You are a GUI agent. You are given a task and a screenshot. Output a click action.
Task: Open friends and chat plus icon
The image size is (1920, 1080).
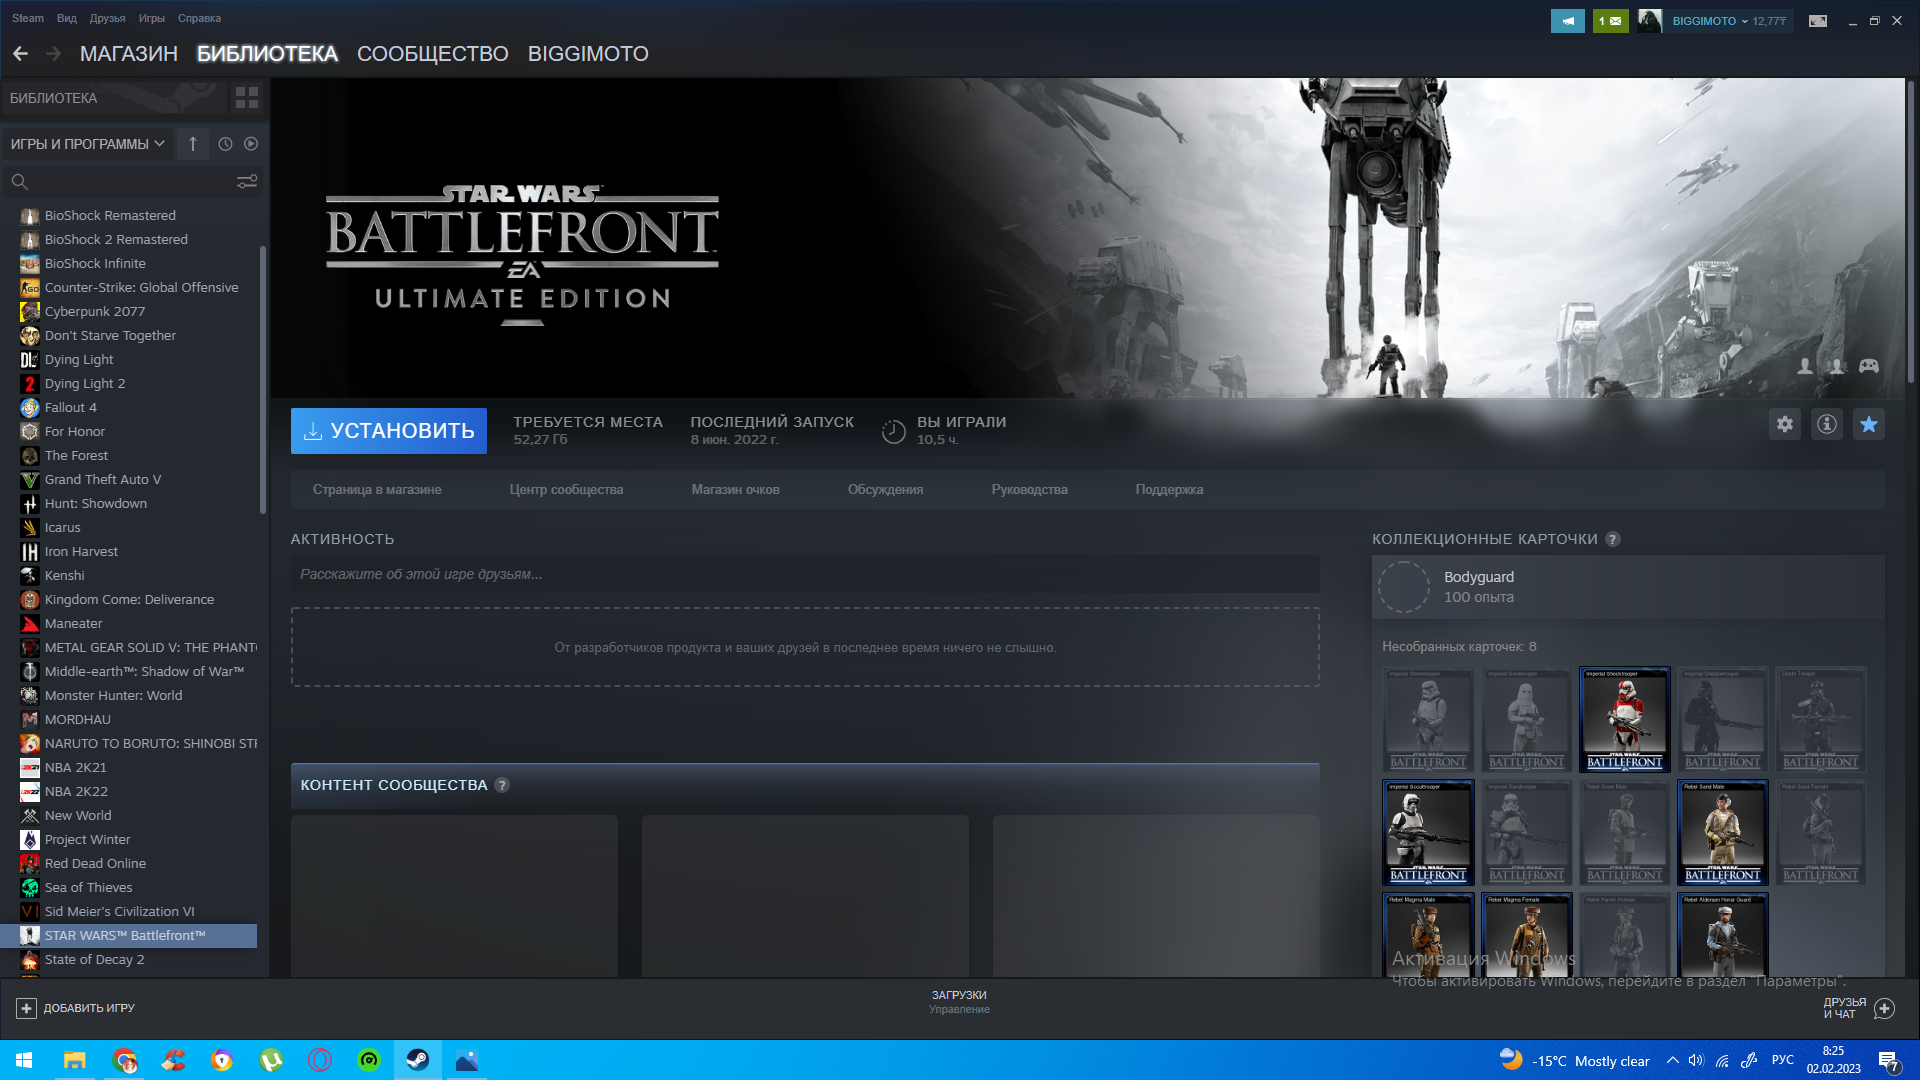pos(1884,1008)
